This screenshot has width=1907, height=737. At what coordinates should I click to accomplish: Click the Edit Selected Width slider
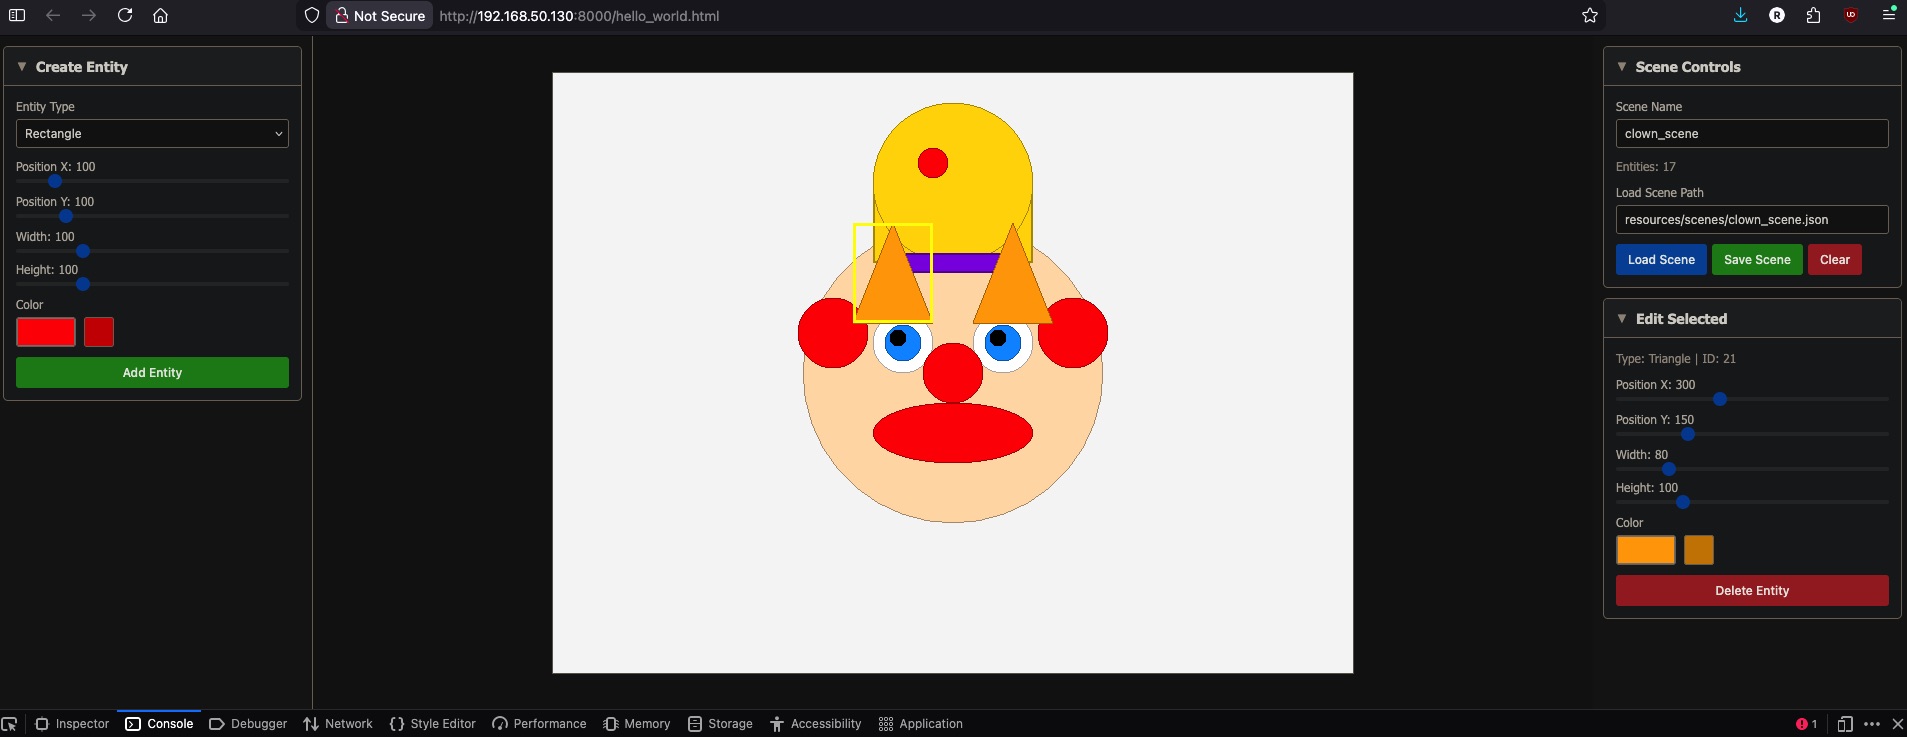click(x=1752, y=469)
